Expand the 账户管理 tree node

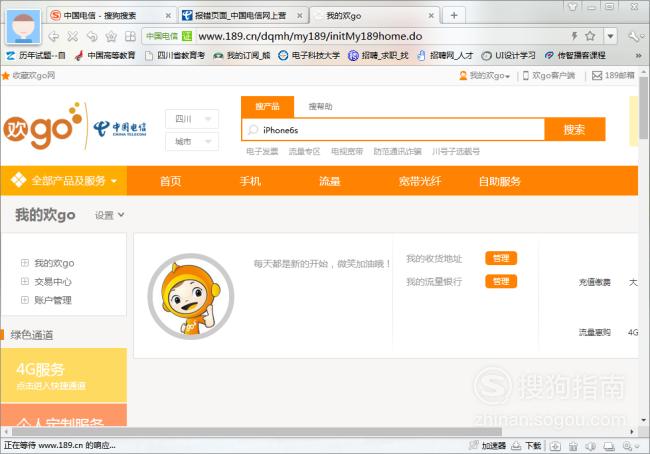point(25,300)
